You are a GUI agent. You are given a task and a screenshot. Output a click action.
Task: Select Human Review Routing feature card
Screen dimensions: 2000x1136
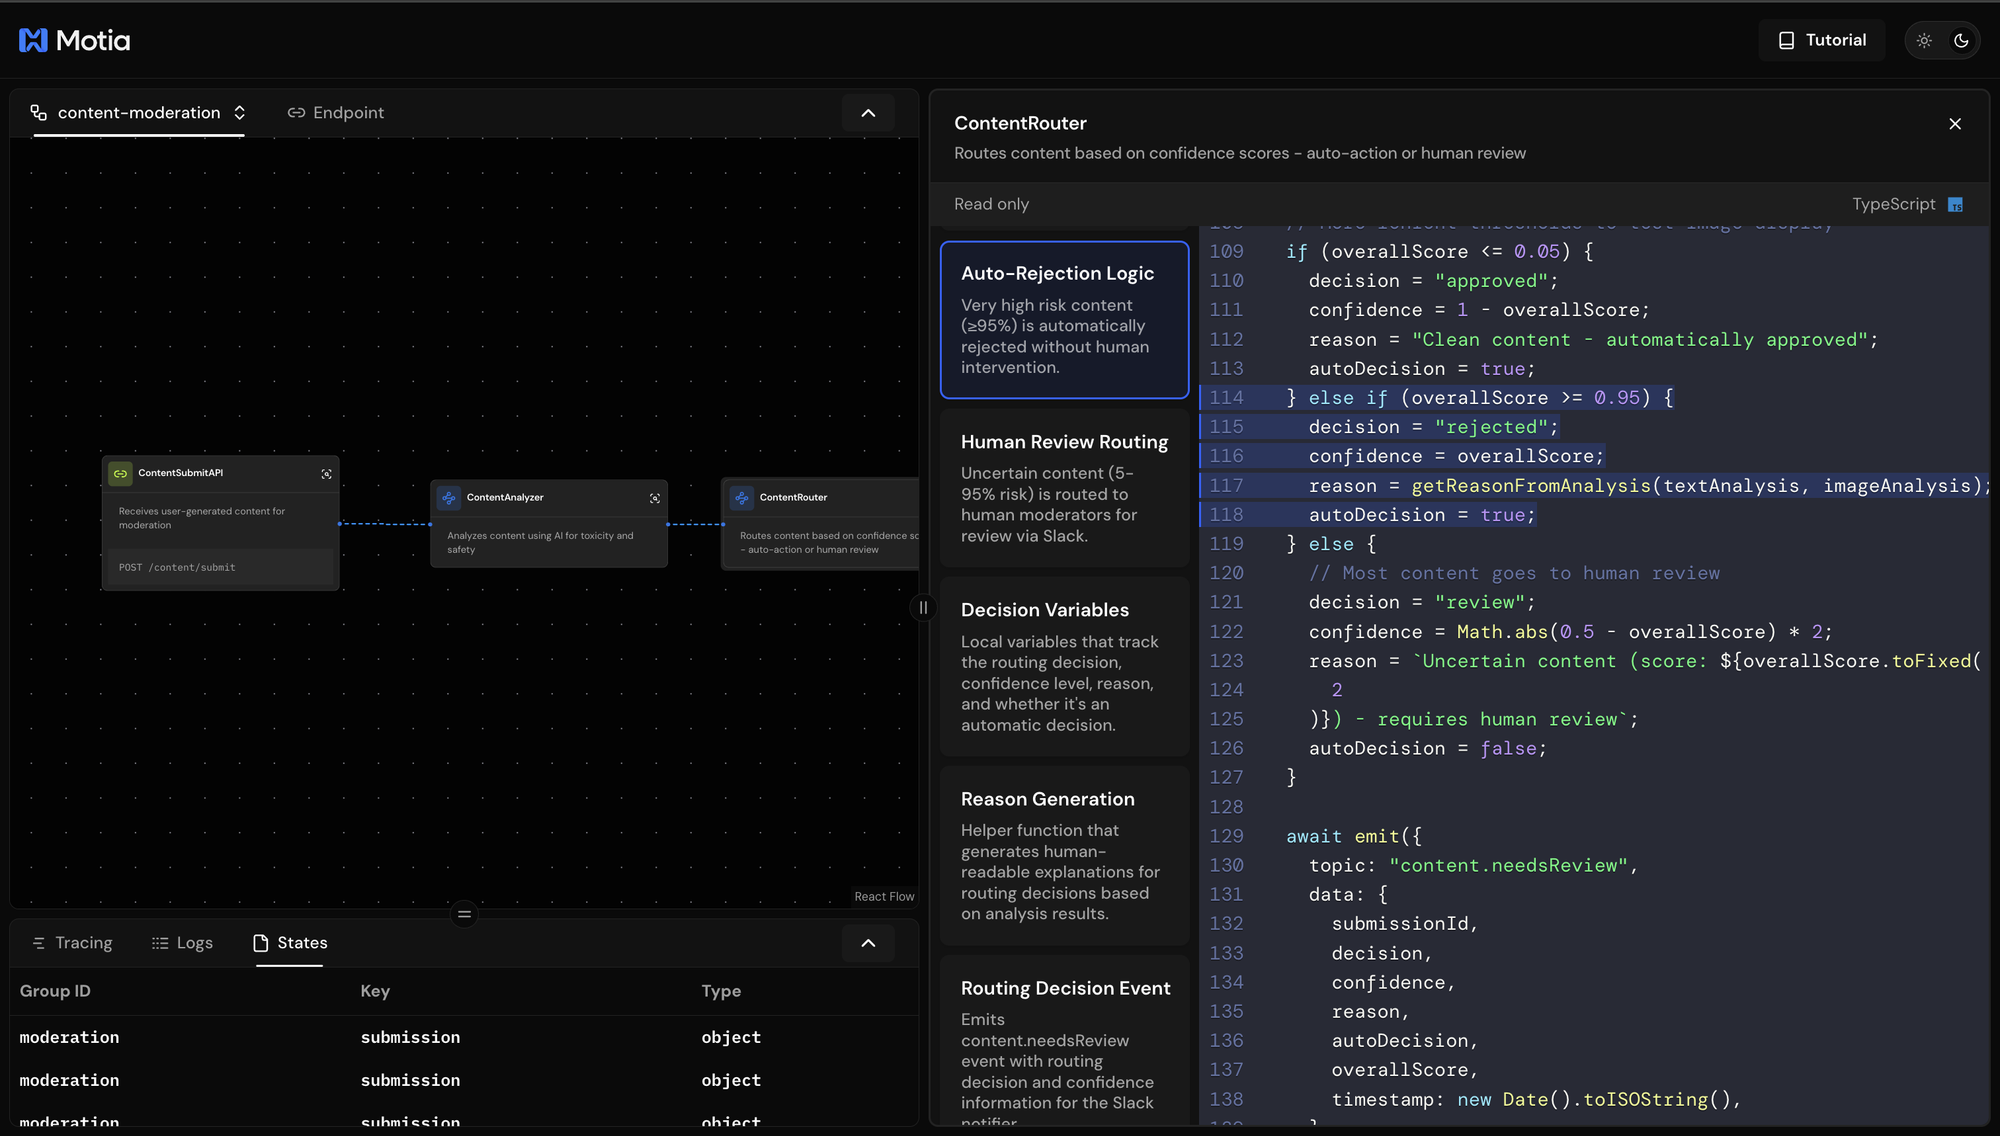click(1064, 488)
